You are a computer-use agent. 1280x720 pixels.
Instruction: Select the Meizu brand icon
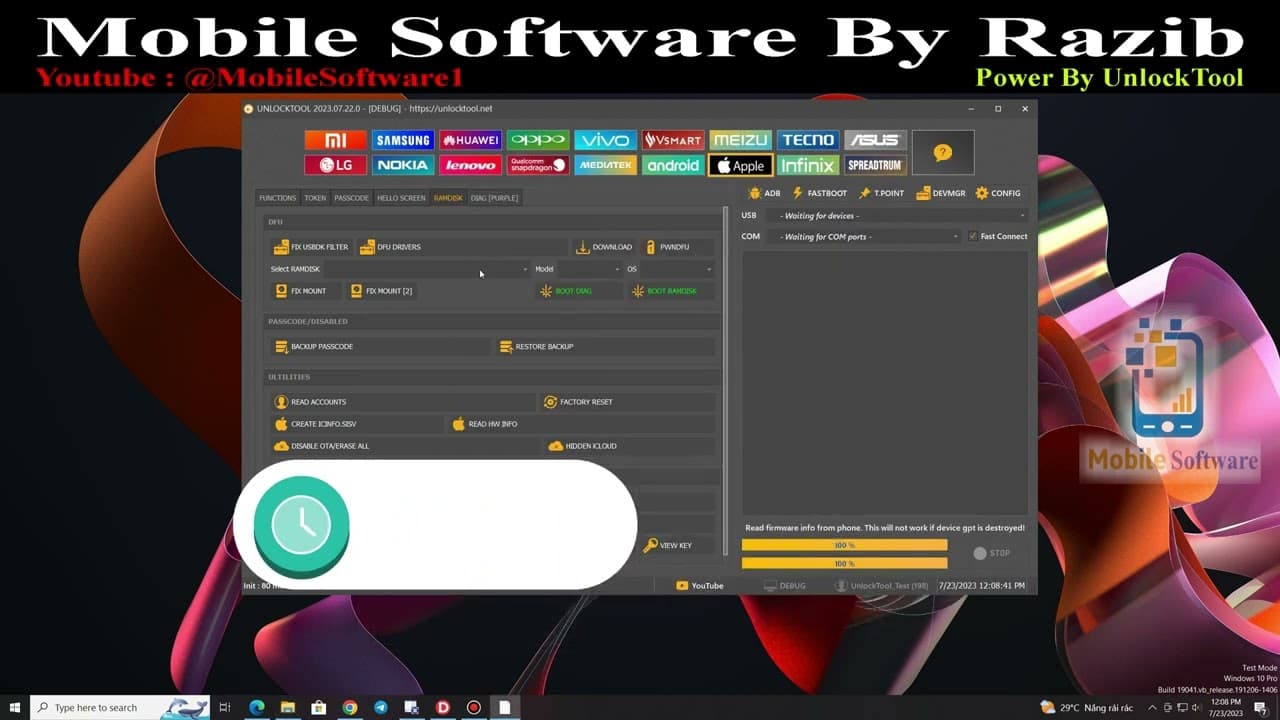[x=741, y=140]
